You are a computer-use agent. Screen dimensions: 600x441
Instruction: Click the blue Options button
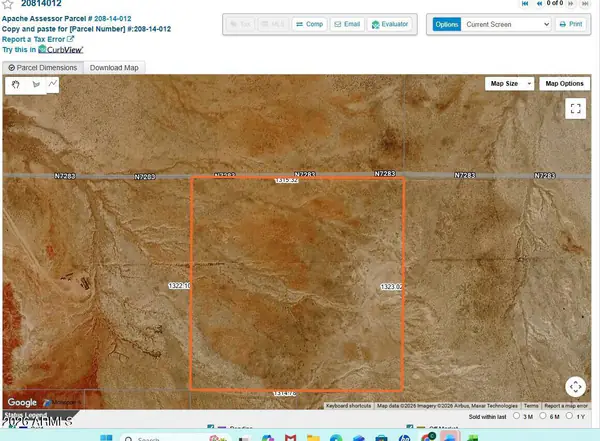point(447,24)
